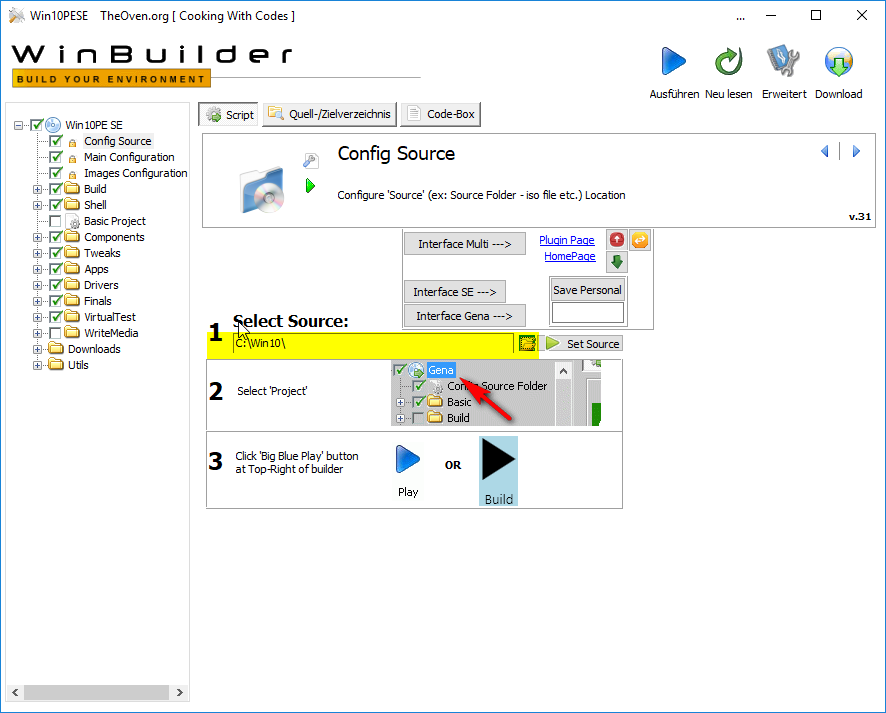Open the HomePage link
Screen dimensions: 886x713
click(570, 256)
